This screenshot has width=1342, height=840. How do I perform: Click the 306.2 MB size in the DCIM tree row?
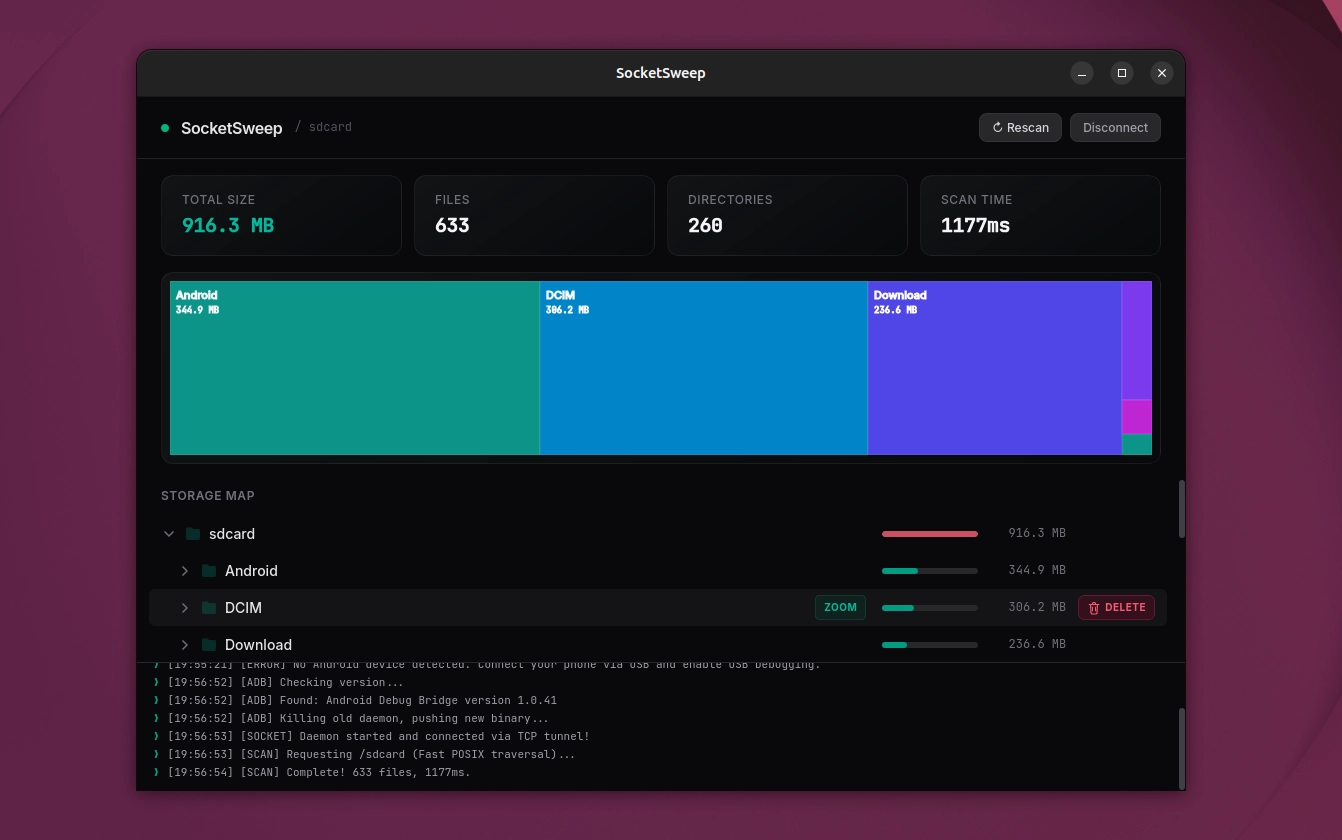(x=1037, y=608)
